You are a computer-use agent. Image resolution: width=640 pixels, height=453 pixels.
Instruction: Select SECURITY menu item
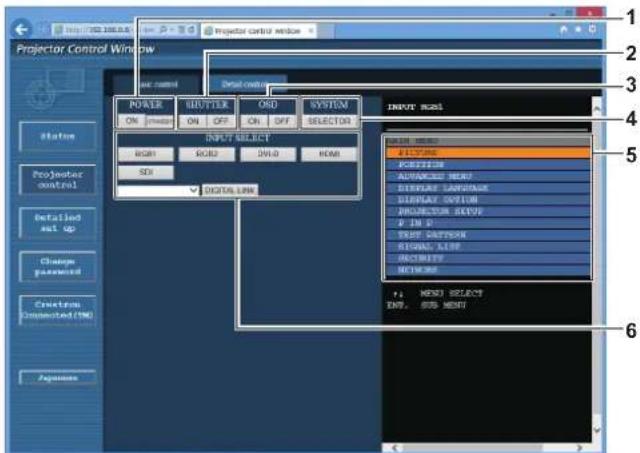[488, 258]
